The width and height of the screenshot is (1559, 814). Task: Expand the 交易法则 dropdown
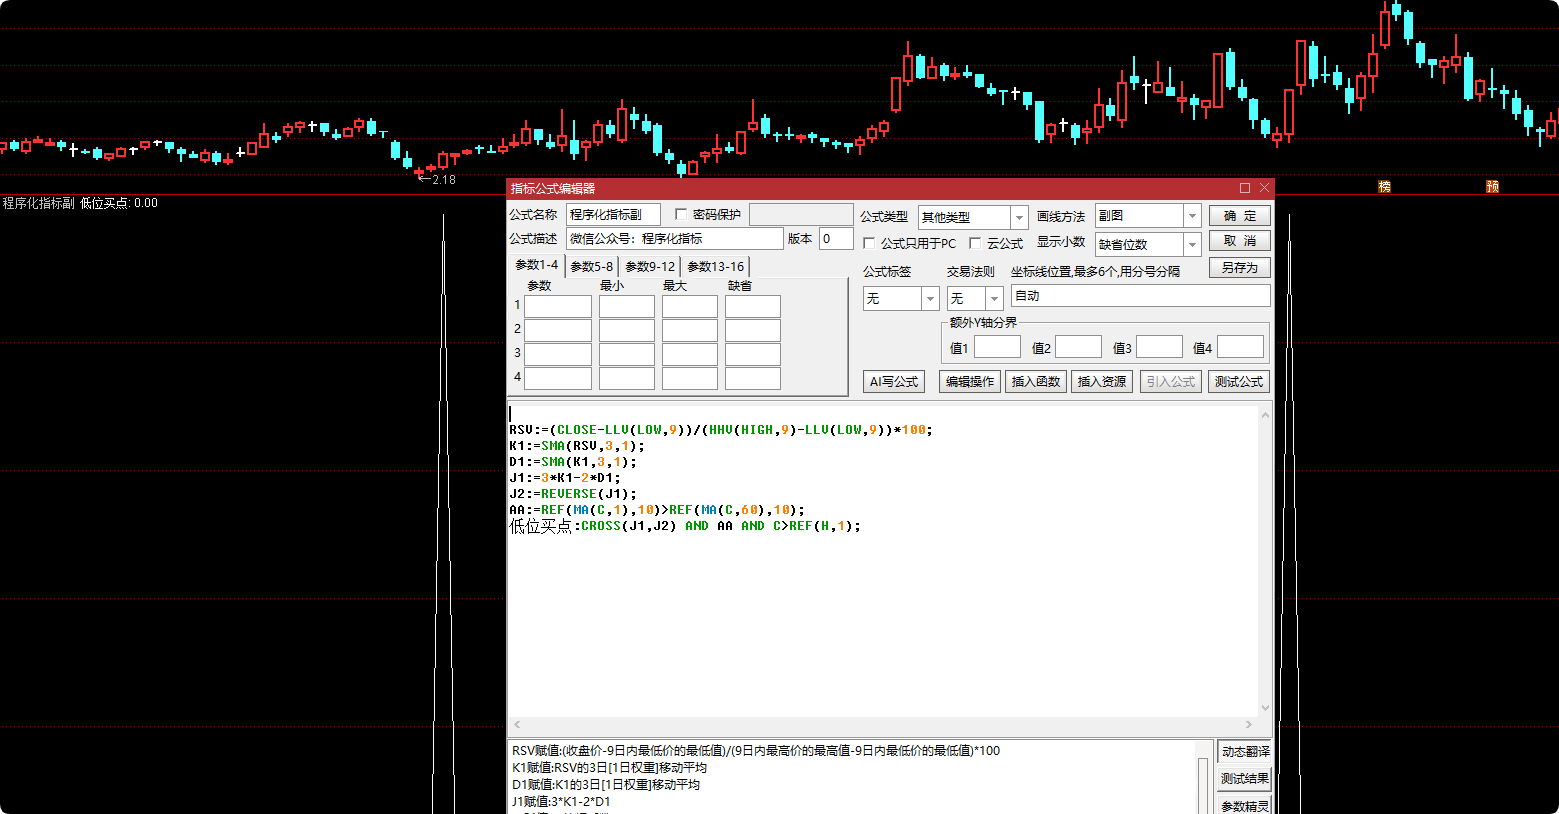tap(994, 298)
